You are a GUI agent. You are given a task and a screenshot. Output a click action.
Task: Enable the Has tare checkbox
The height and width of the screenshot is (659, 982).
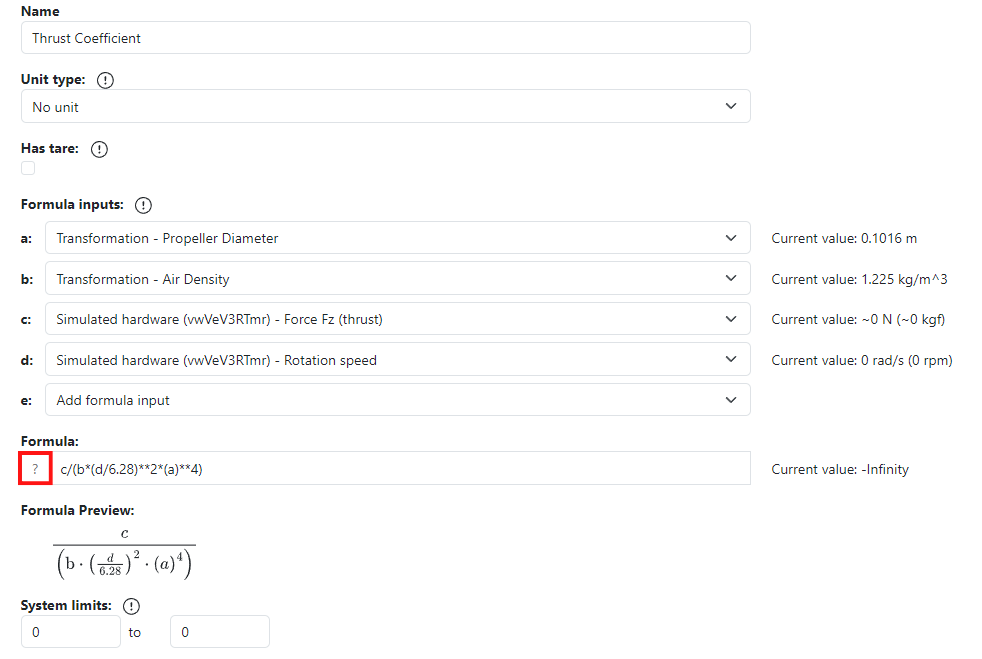coord(26,168)
